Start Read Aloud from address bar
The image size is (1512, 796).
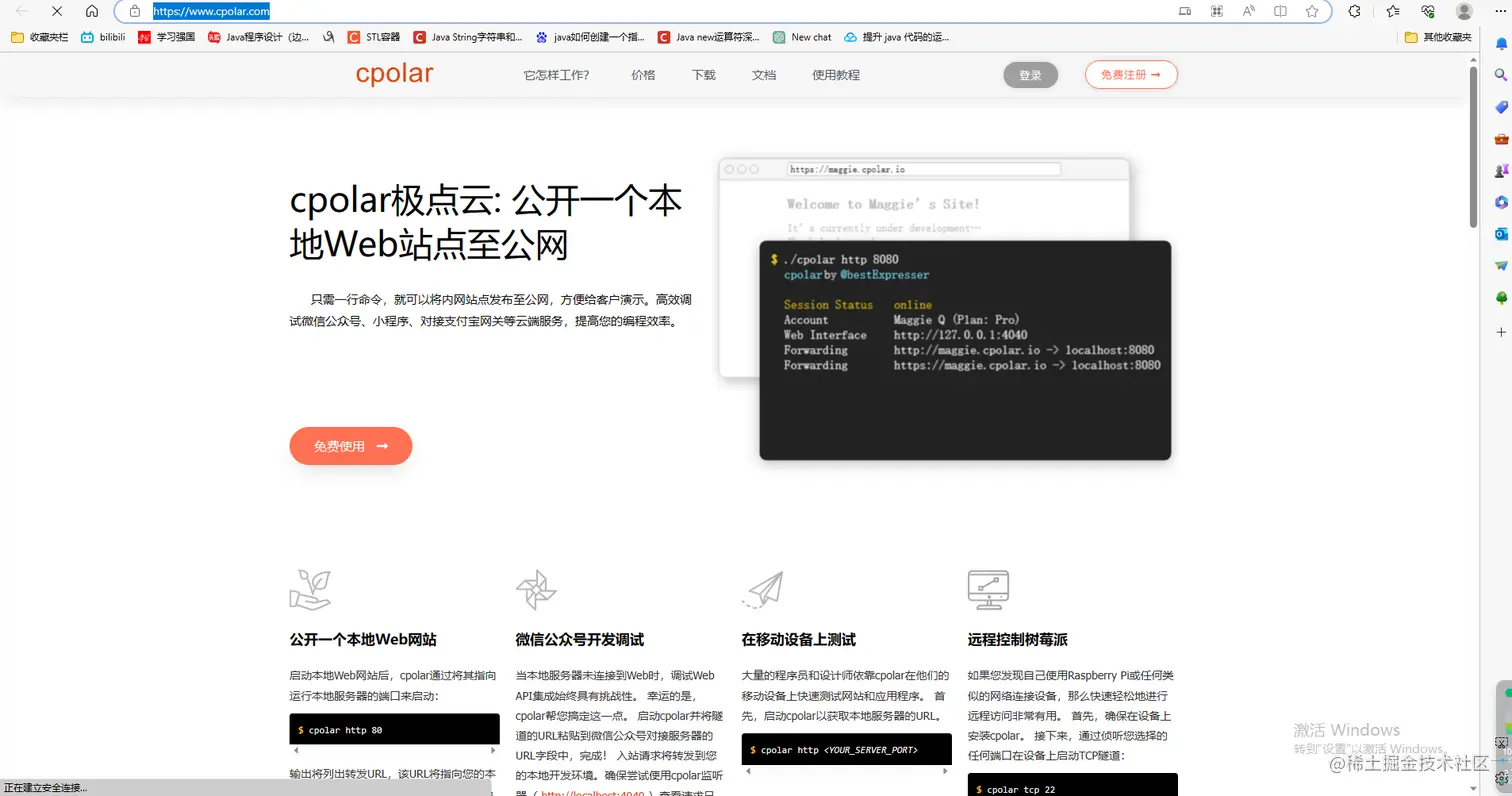(x=1249, y=11)
